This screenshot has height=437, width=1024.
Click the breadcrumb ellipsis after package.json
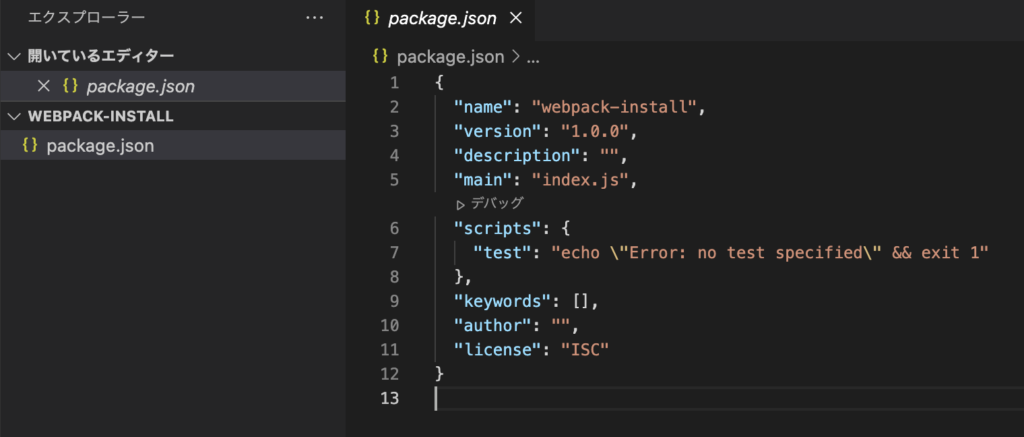(533, 57)
